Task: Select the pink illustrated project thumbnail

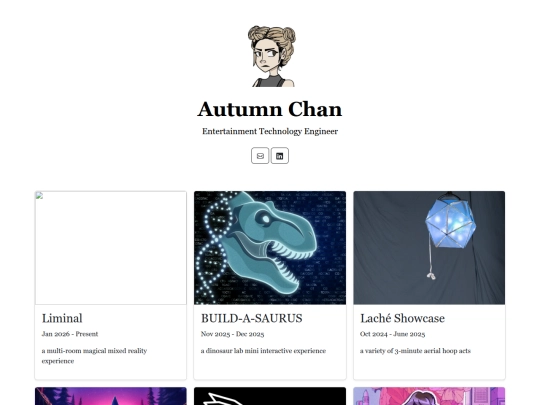Action: coord(429,396)
